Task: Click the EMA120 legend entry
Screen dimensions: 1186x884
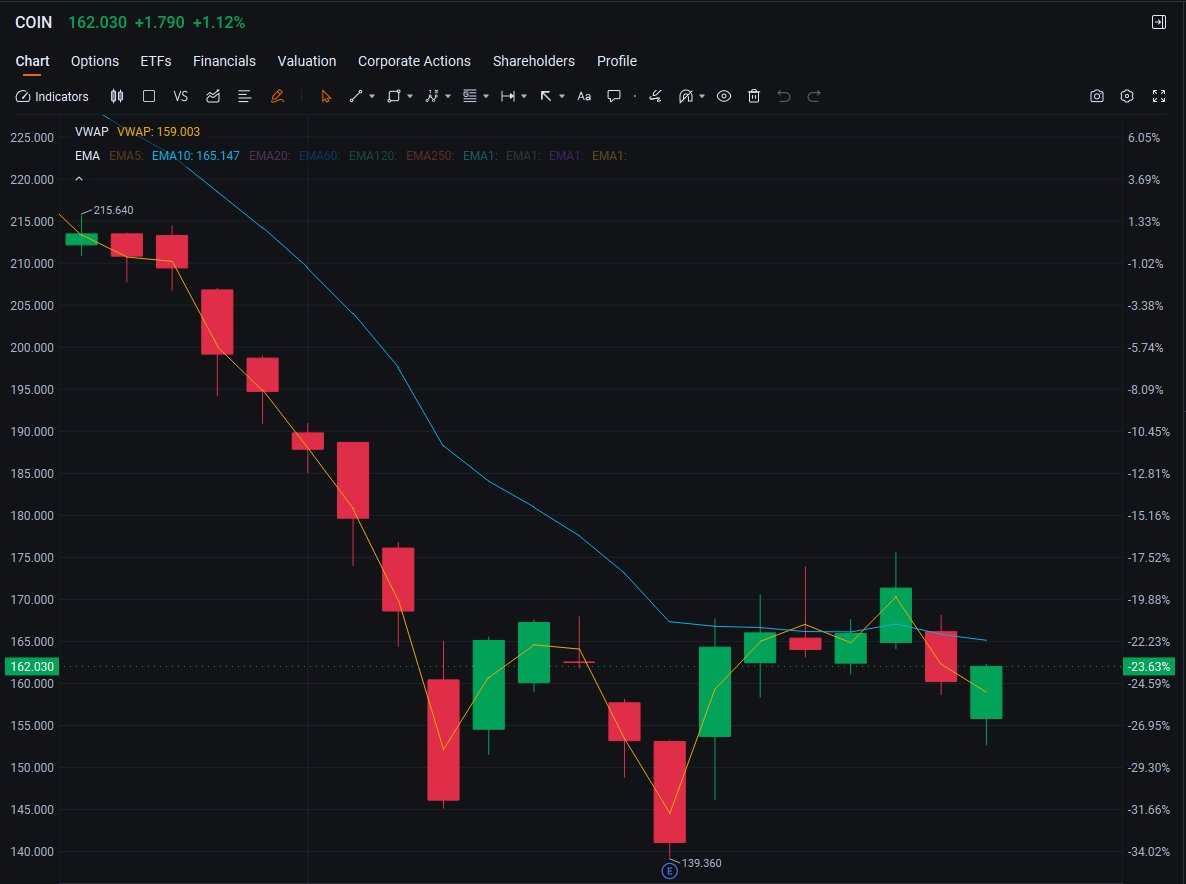Action: [x=372, y=156]
